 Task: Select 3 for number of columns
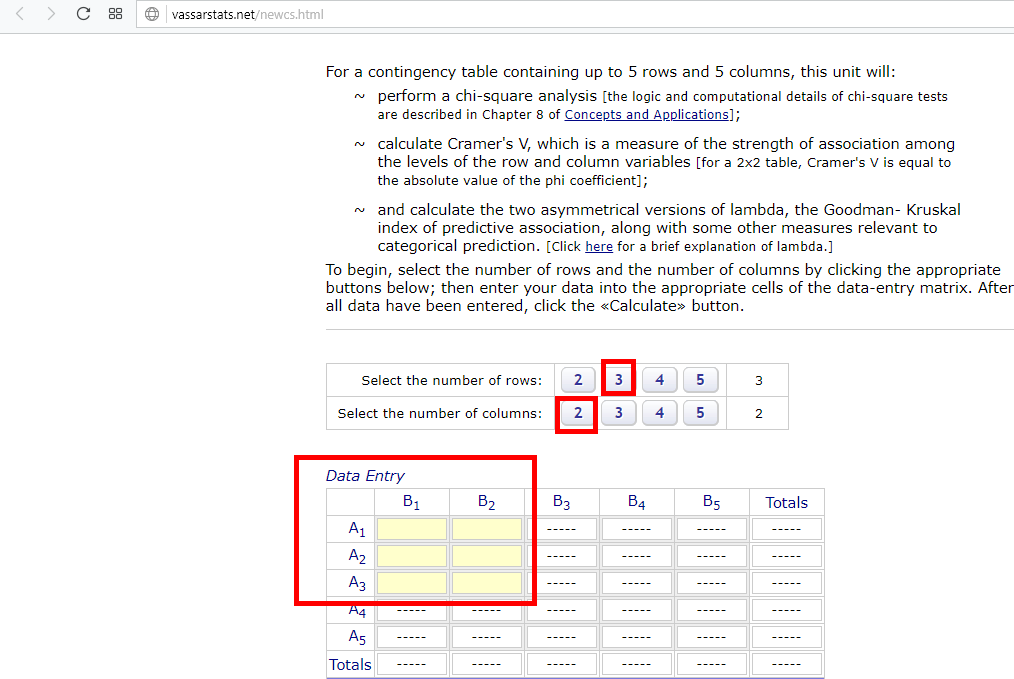(619, 413)
